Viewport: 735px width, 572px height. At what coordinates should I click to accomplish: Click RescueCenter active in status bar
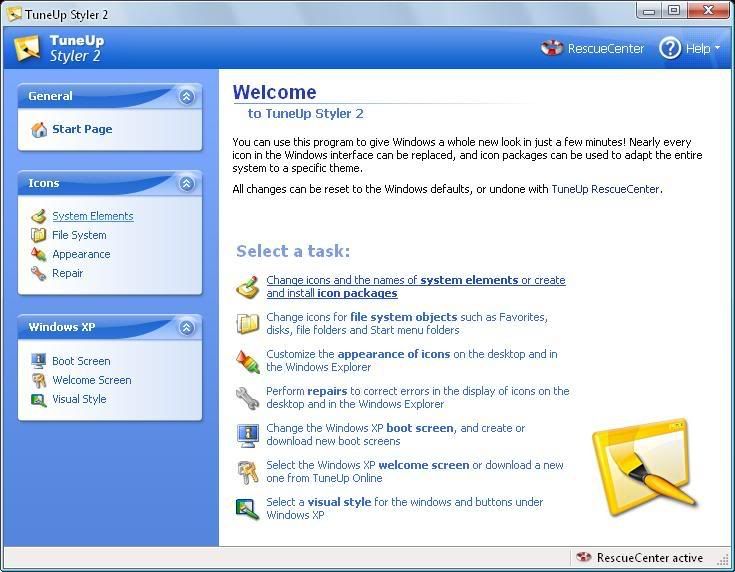coord(649,558)
